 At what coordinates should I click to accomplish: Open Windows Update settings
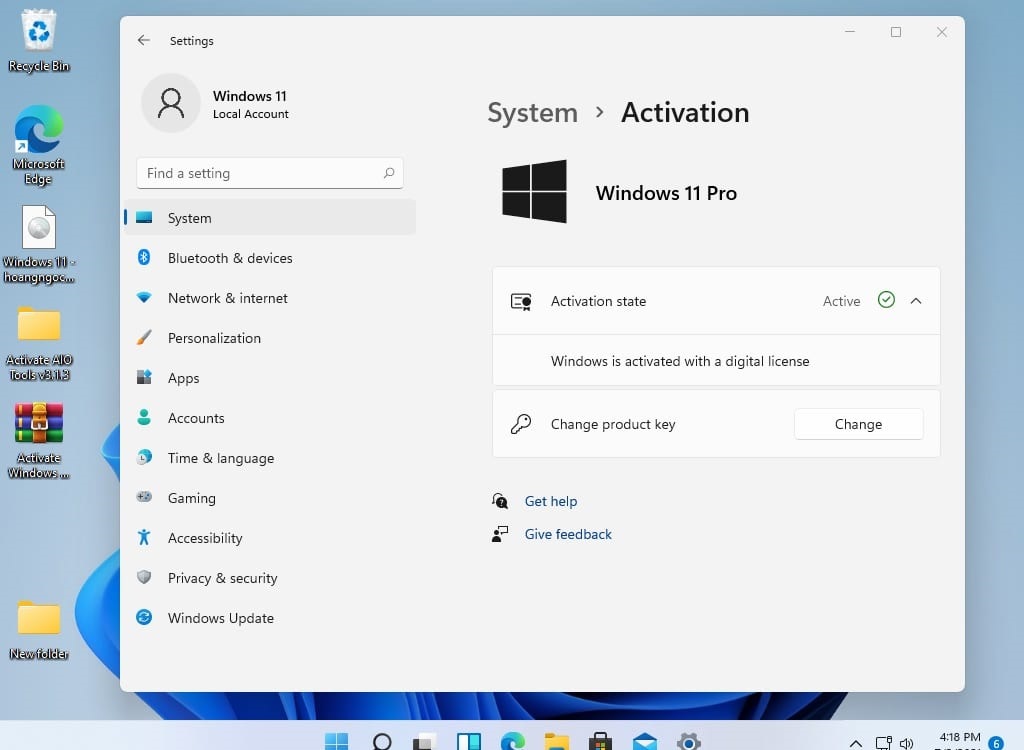pos(270,618)
